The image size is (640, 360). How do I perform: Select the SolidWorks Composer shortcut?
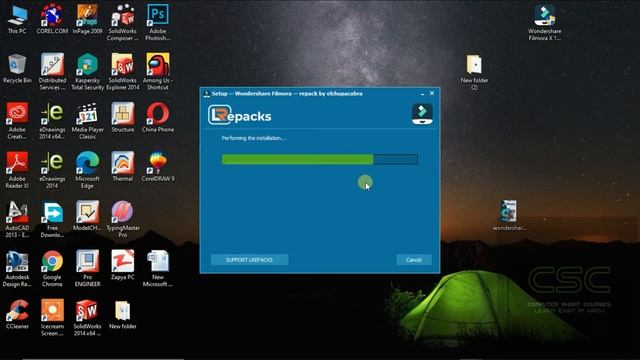[x=122, y=22]
